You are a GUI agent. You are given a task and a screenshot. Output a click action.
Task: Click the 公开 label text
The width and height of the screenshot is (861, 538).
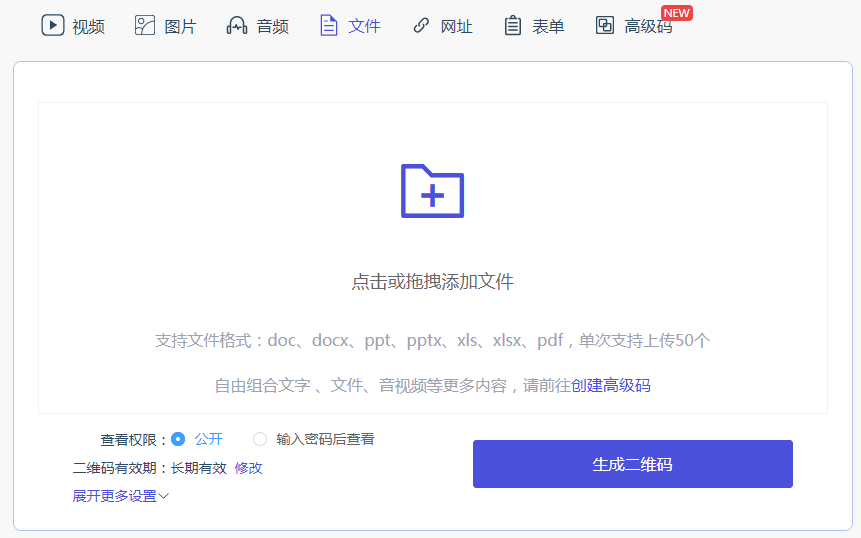pos(209,439)
